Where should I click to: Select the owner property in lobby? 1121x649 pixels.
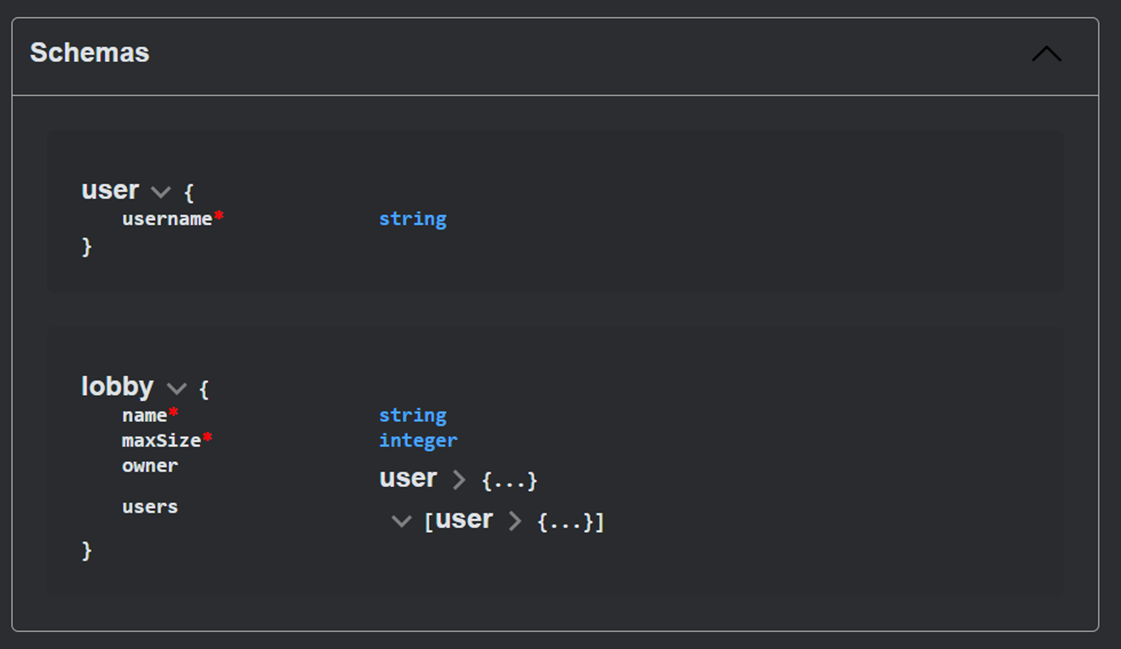(150, 466)
